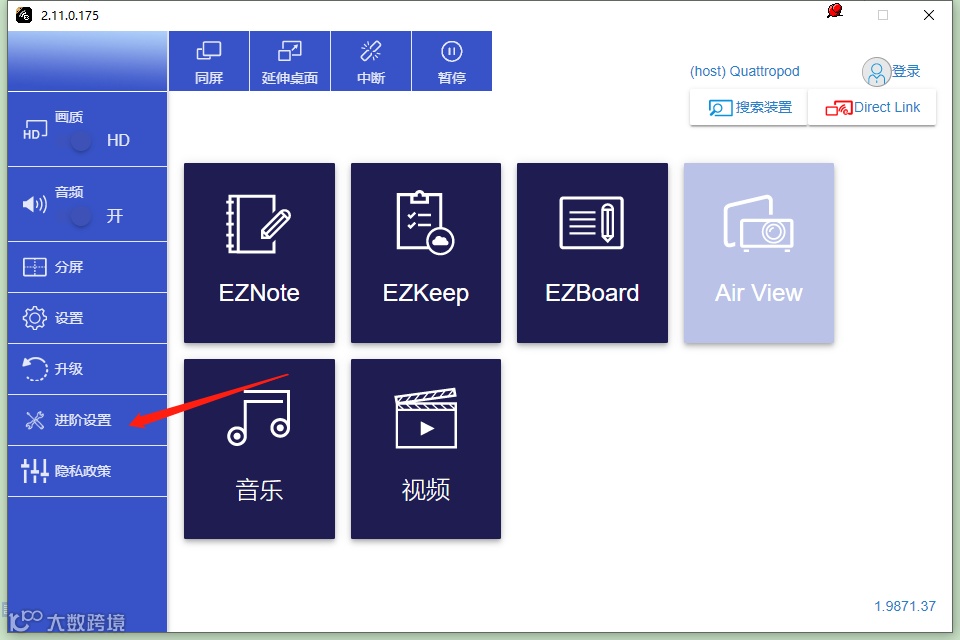Click the upgrade refresh icon
The height and width of the screenshot is (640, 960).
[34, 369]
